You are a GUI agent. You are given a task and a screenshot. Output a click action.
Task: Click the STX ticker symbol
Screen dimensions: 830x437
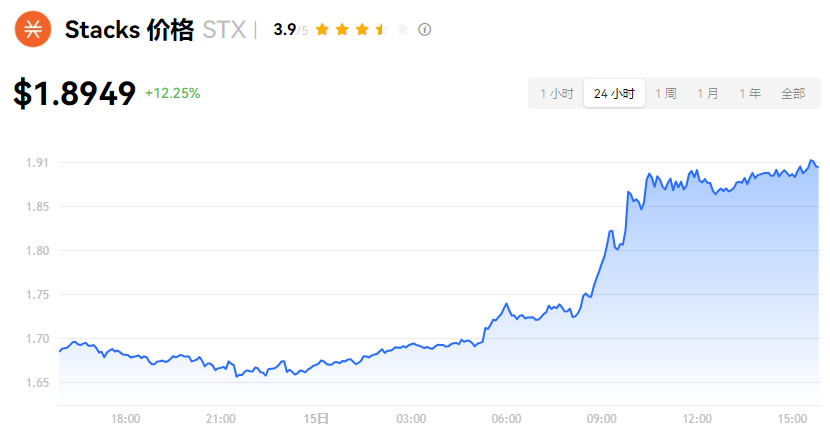(x=223, y=30)
